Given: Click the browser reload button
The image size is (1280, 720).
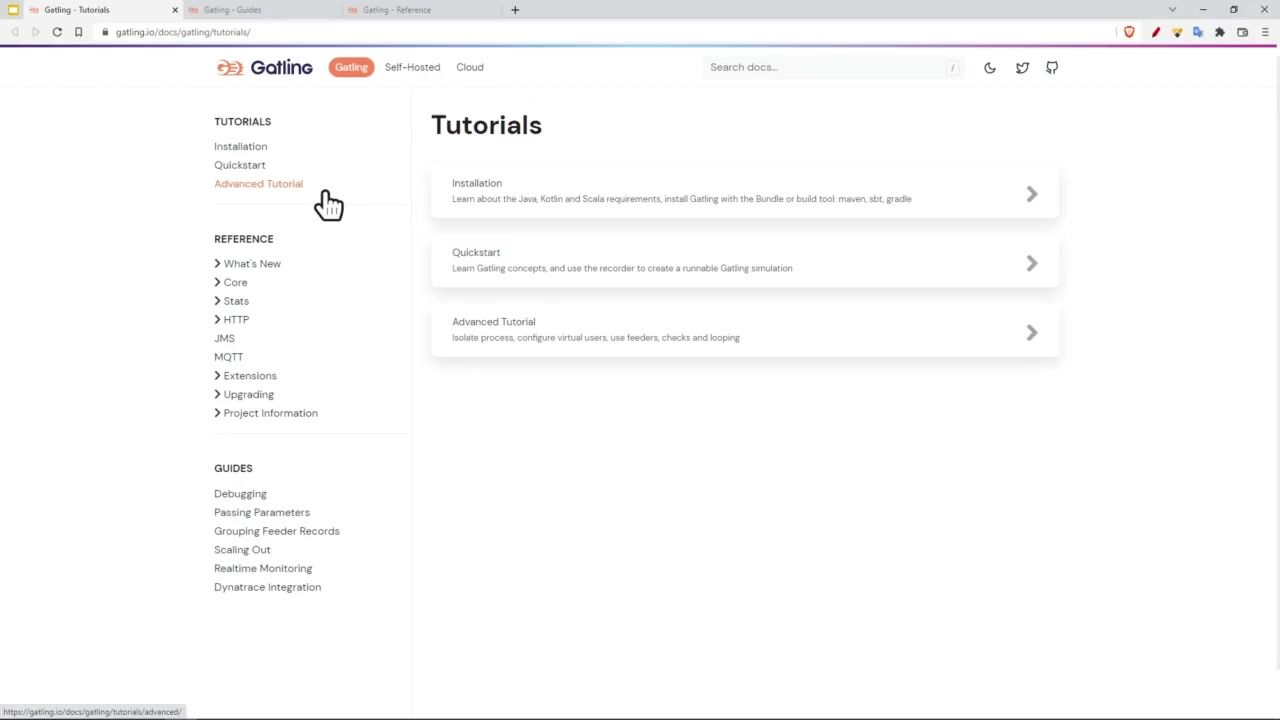Looking at the screenshot, I should click(x=57, y=32).
